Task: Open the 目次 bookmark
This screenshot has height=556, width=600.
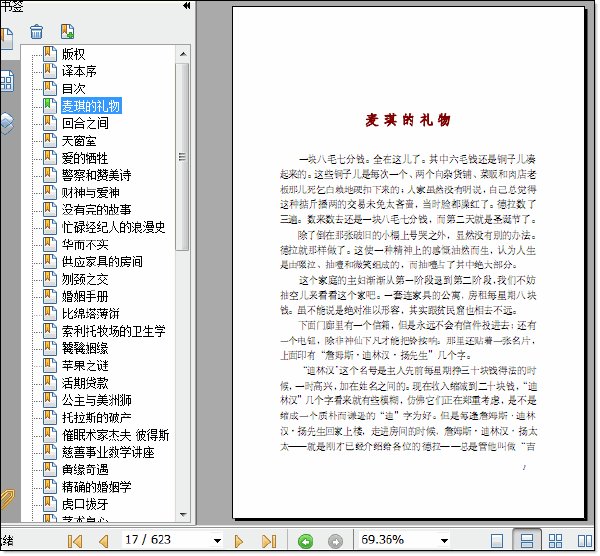Action: [x=73, y=89]
